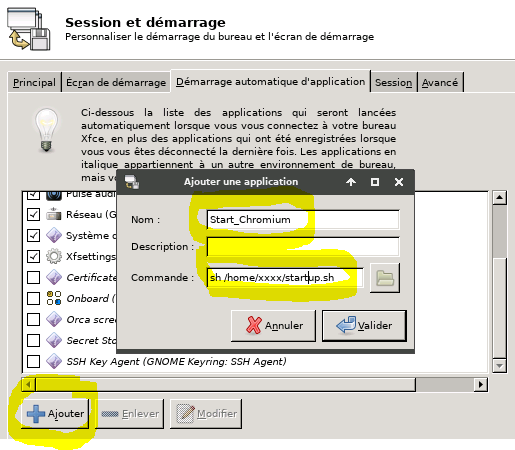Screen dimensions: 515x450
Task: Click the Onboard application icon in list
Action: (x=54, y=298)
